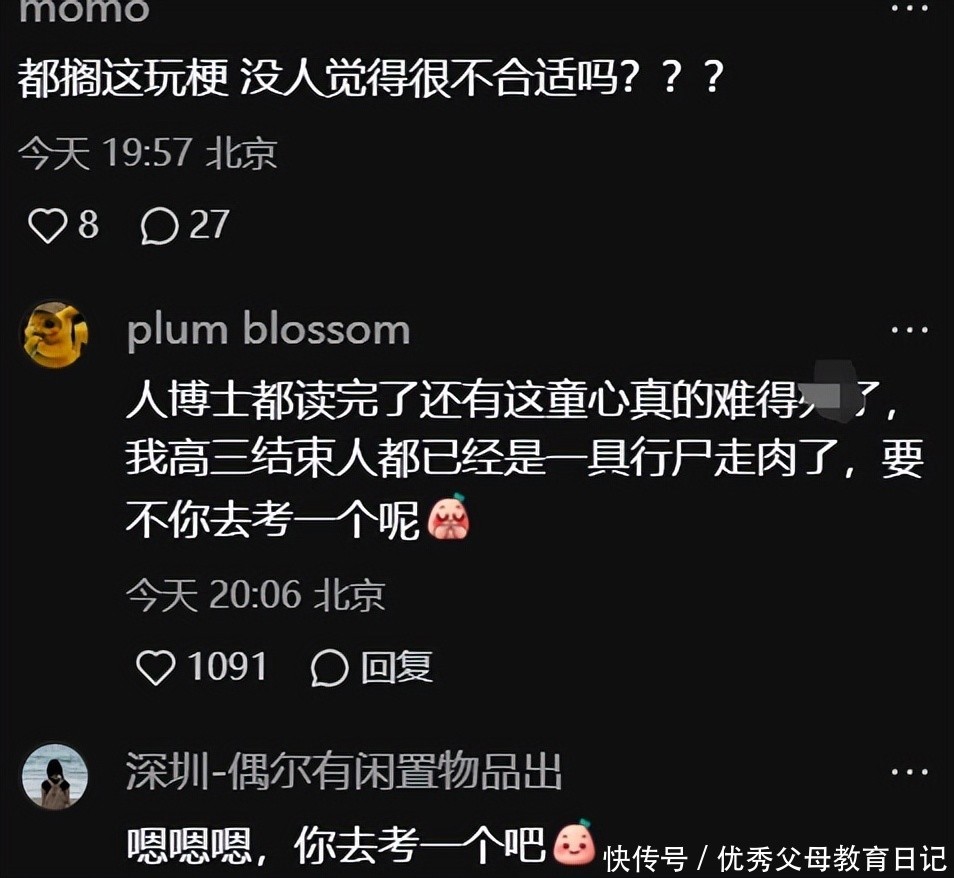
Task: Open plum blossom username profile
Action: 268,330
